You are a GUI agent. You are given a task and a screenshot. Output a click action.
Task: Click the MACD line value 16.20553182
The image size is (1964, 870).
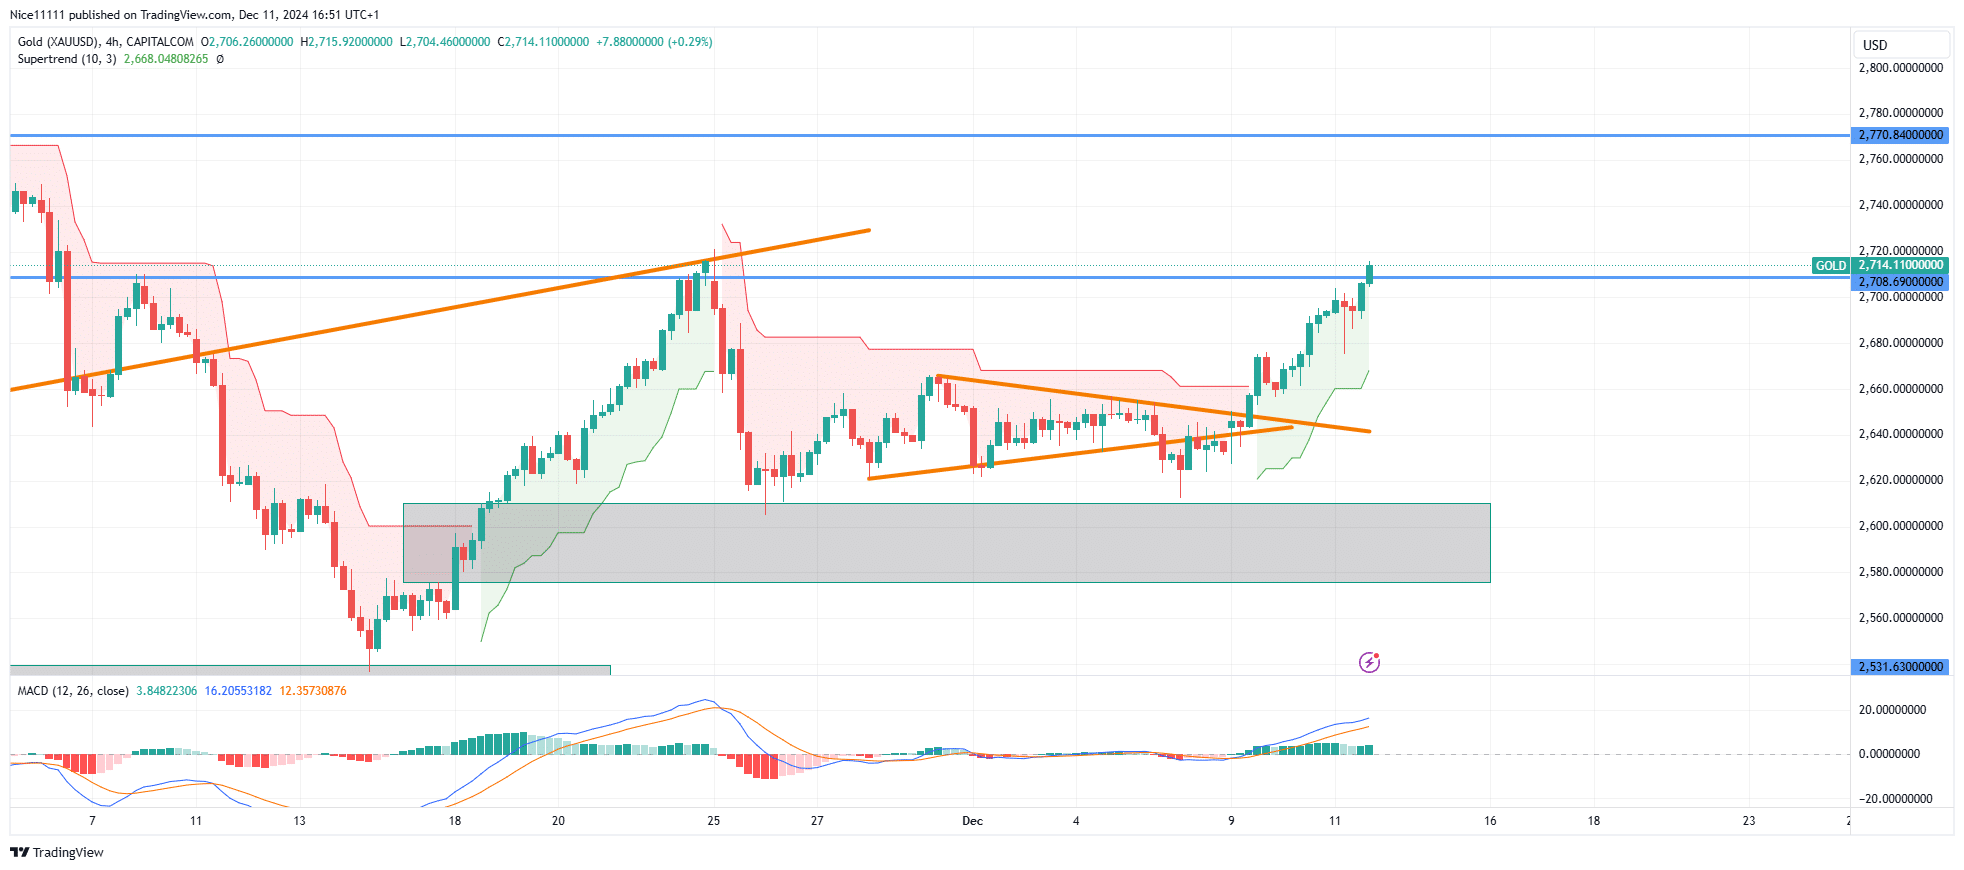pos(238,691)
